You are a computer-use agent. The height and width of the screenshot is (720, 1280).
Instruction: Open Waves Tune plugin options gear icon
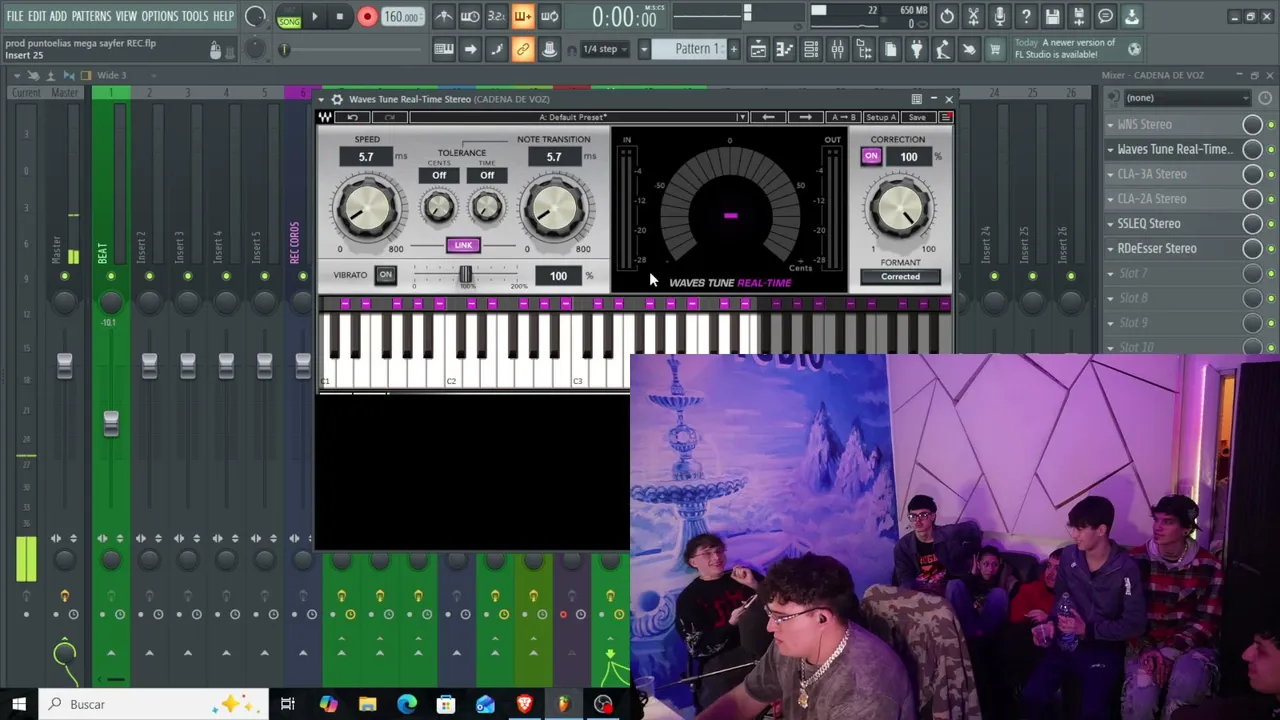pyautogui.click(x=337, y=99)
